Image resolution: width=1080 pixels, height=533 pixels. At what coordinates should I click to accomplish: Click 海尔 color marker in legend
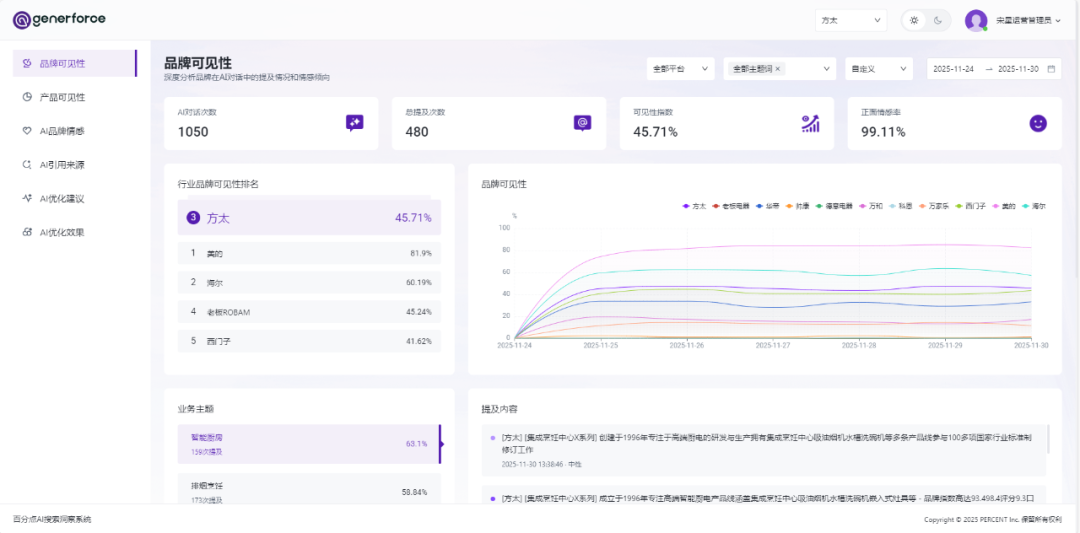[x=1025, y=206]
